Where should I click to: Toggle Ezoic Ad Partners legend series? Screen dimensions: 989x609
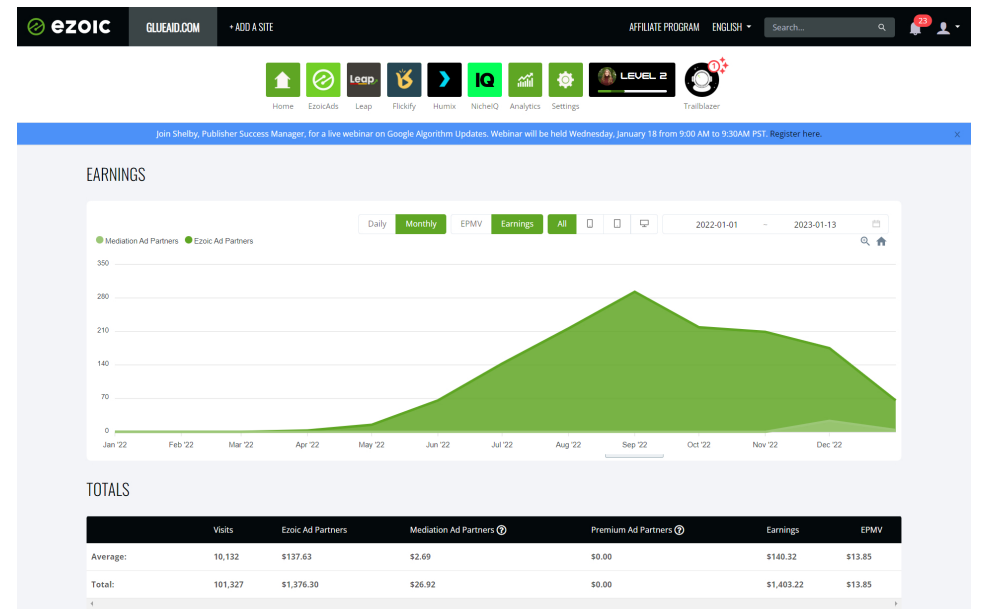[x=219, y=241]
